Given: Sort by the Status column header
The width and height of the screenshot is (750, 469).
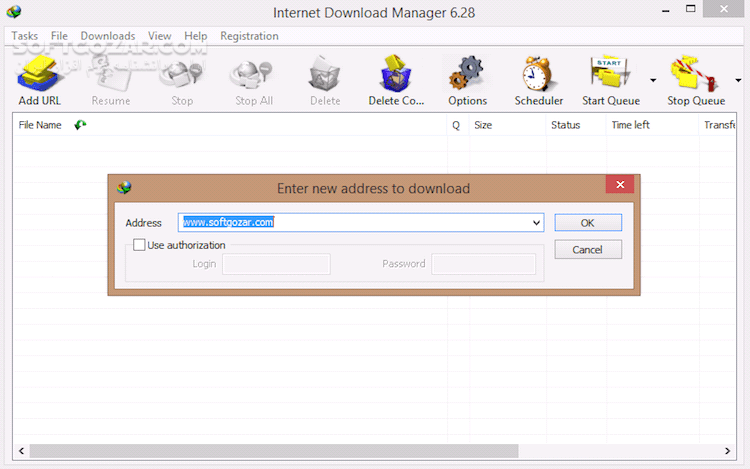Looking at the screenshot, I should click(565, 125).
